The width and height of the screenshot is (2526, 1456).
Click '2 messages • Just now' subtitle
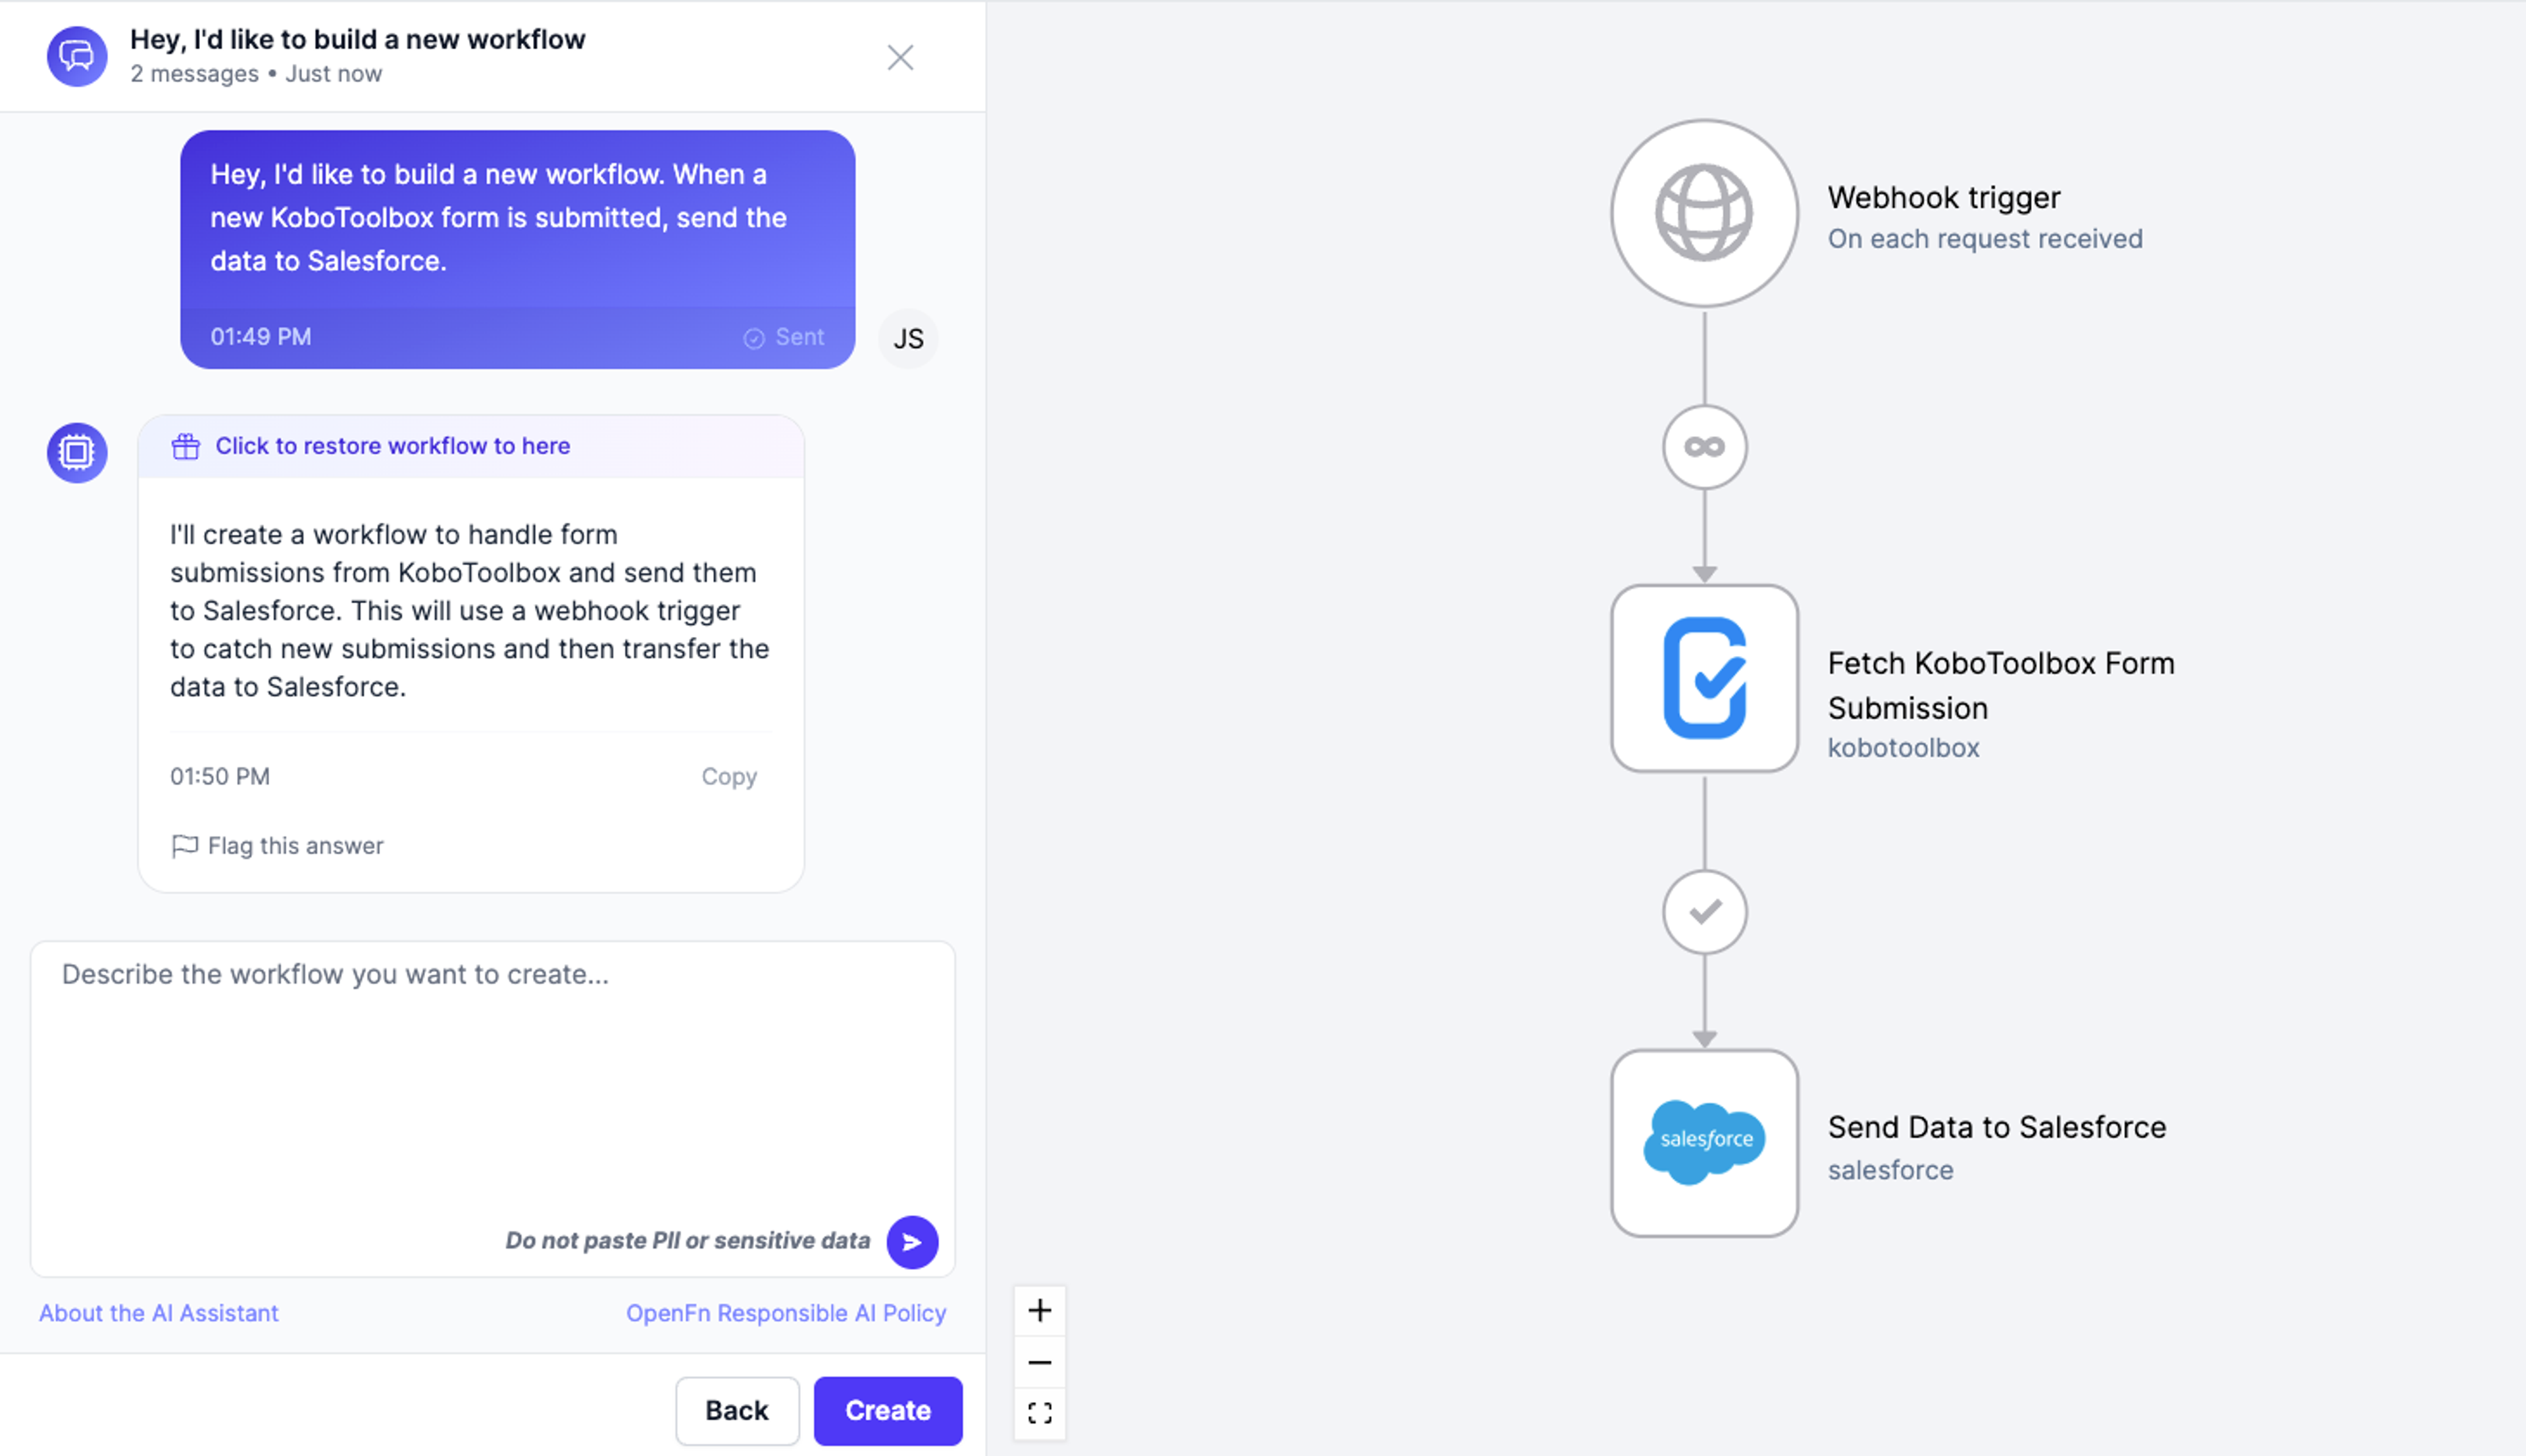pos(256,74)
